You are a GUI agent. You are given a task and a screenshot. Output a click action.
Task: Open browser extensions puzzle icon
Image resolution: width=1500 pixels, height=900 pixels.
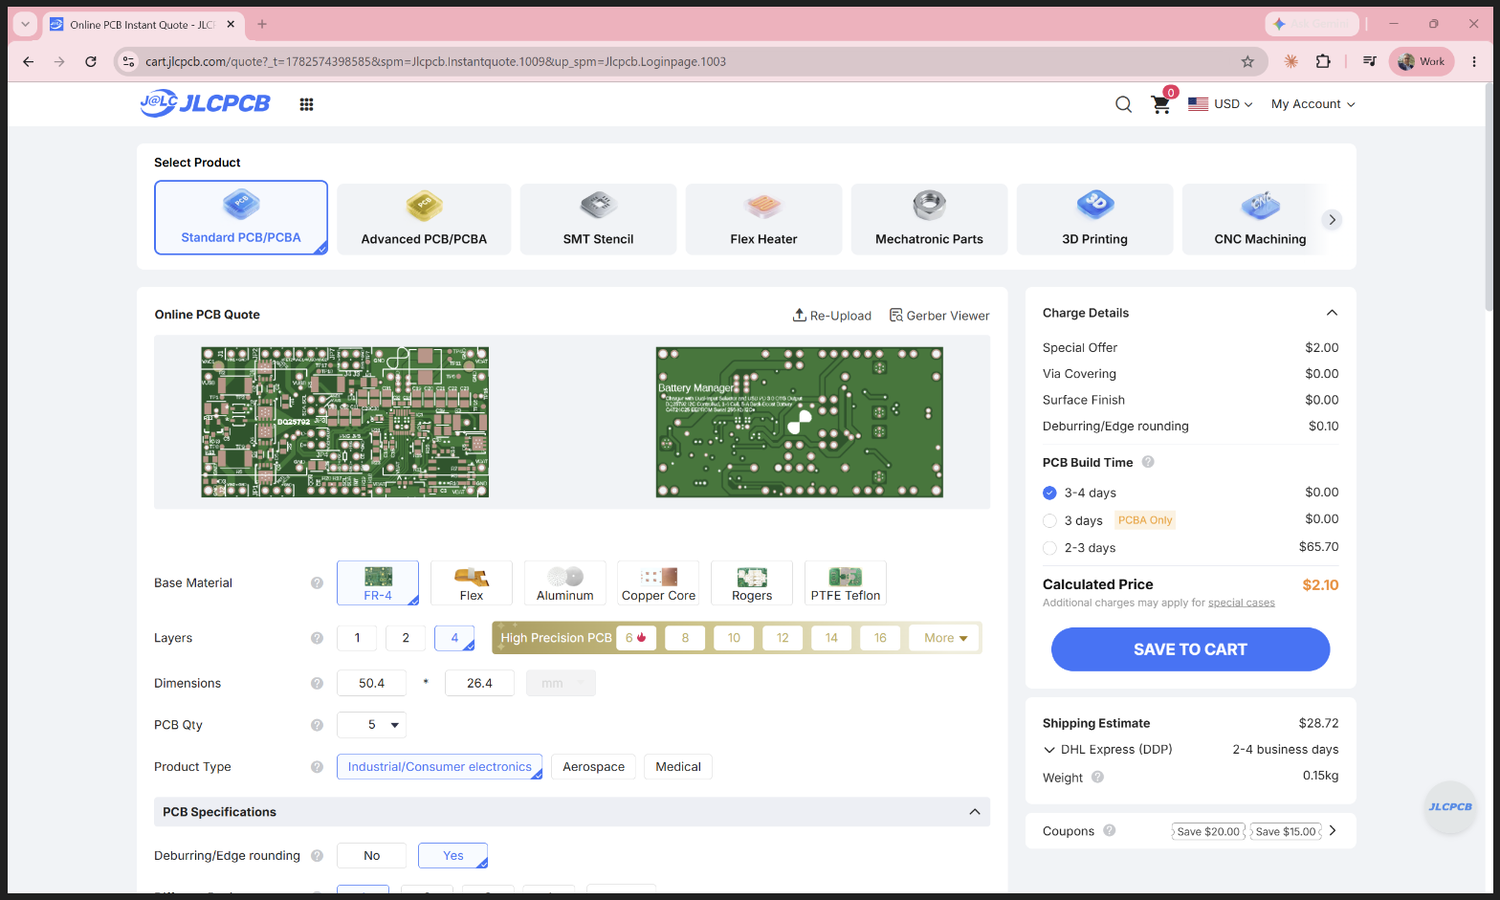pyautogui.click(x=1323, y=62)
